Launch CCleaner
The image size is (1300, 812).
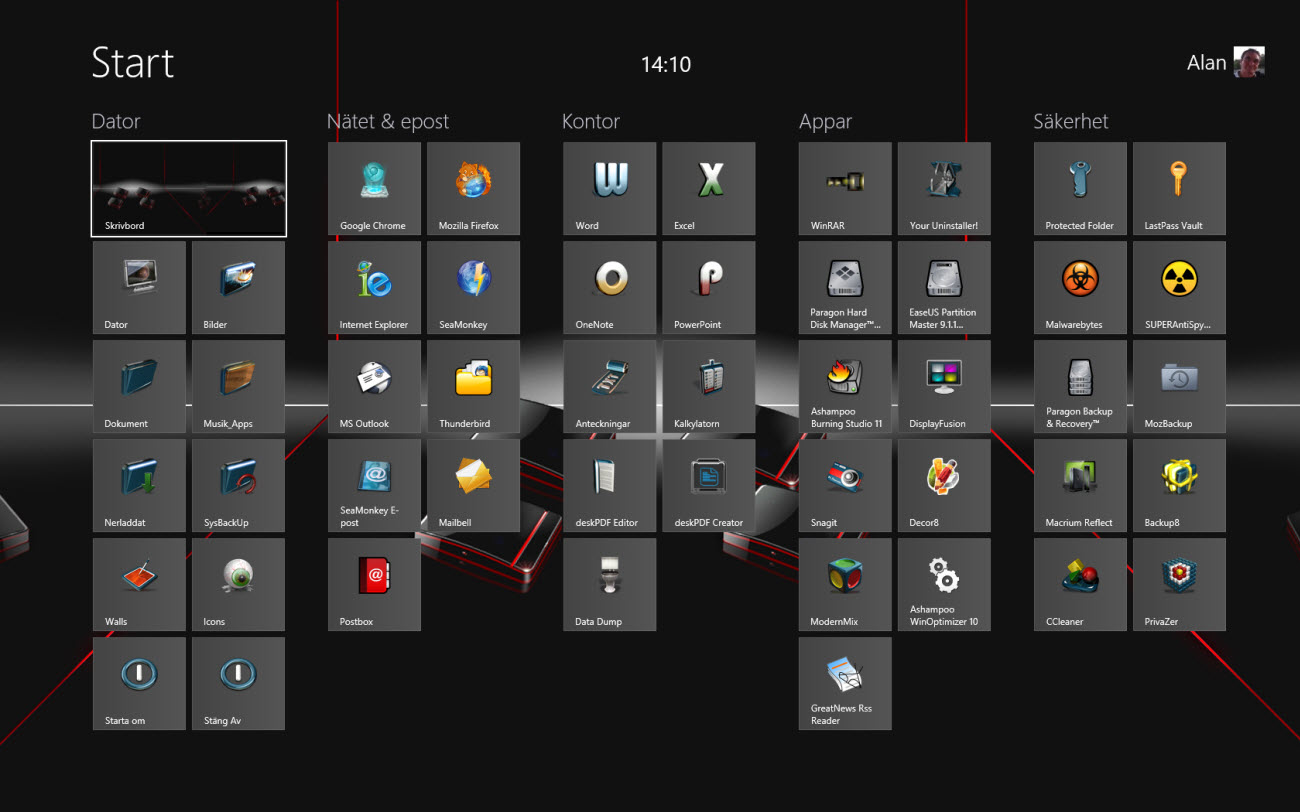tap(1080, 584)
